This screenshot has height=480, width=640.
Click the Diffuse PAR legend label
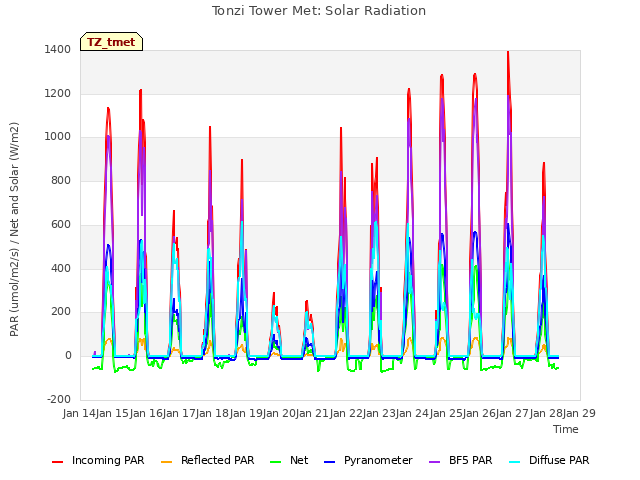tap(559, 460)
